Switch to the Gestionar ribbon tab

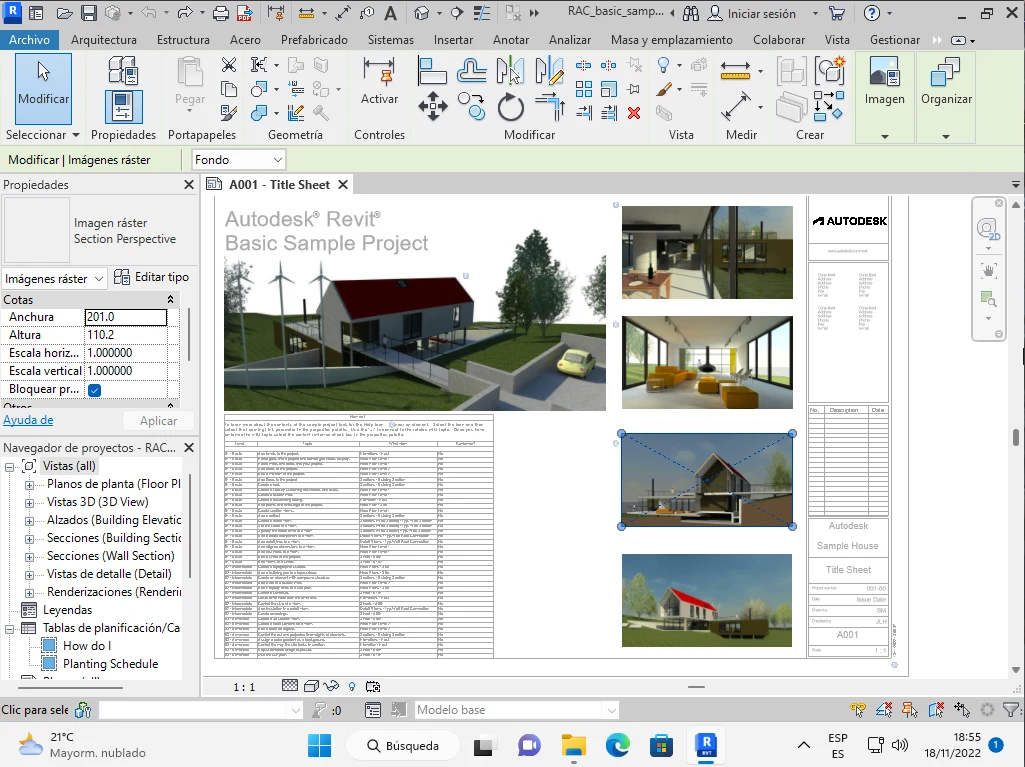(x=895, y=40)
